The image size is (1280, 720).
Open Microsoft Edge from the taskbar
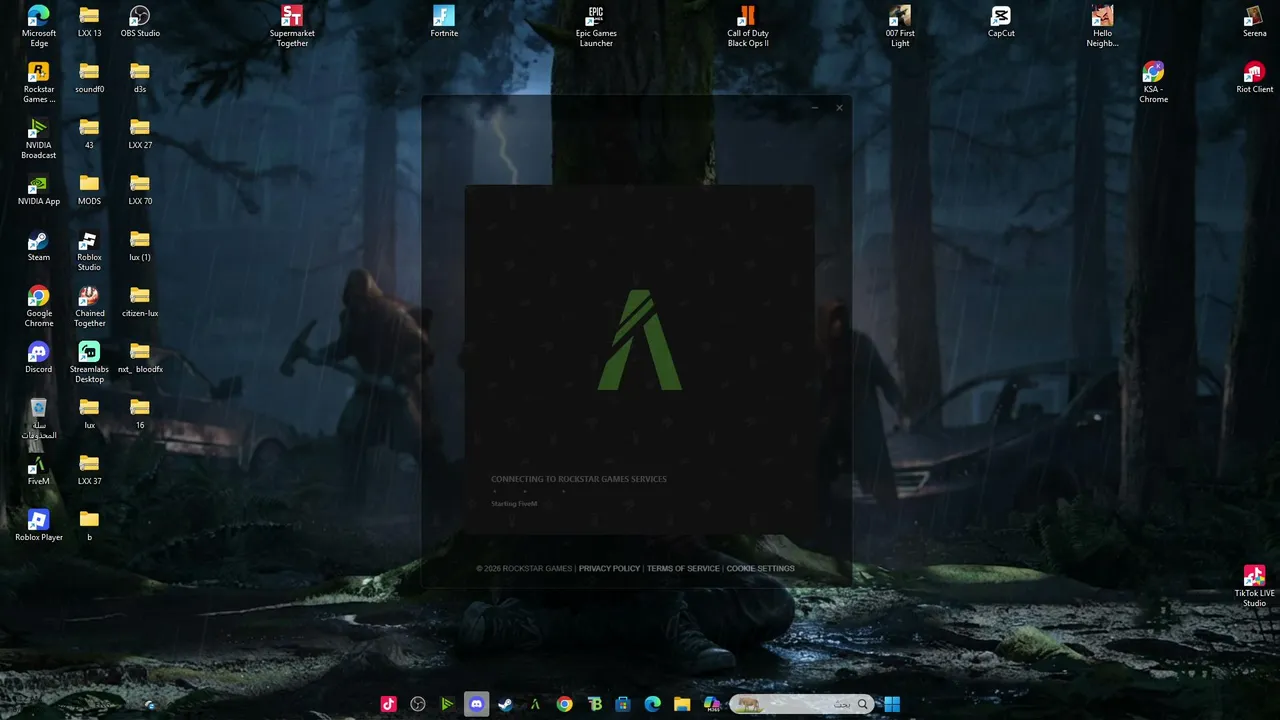pos(653,704)
